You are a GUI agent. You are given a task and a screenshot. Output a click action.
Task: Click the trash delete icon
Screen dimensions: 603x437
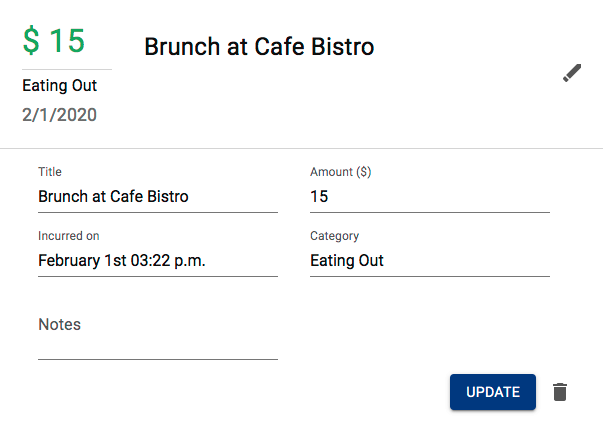[x=560, y=392]
